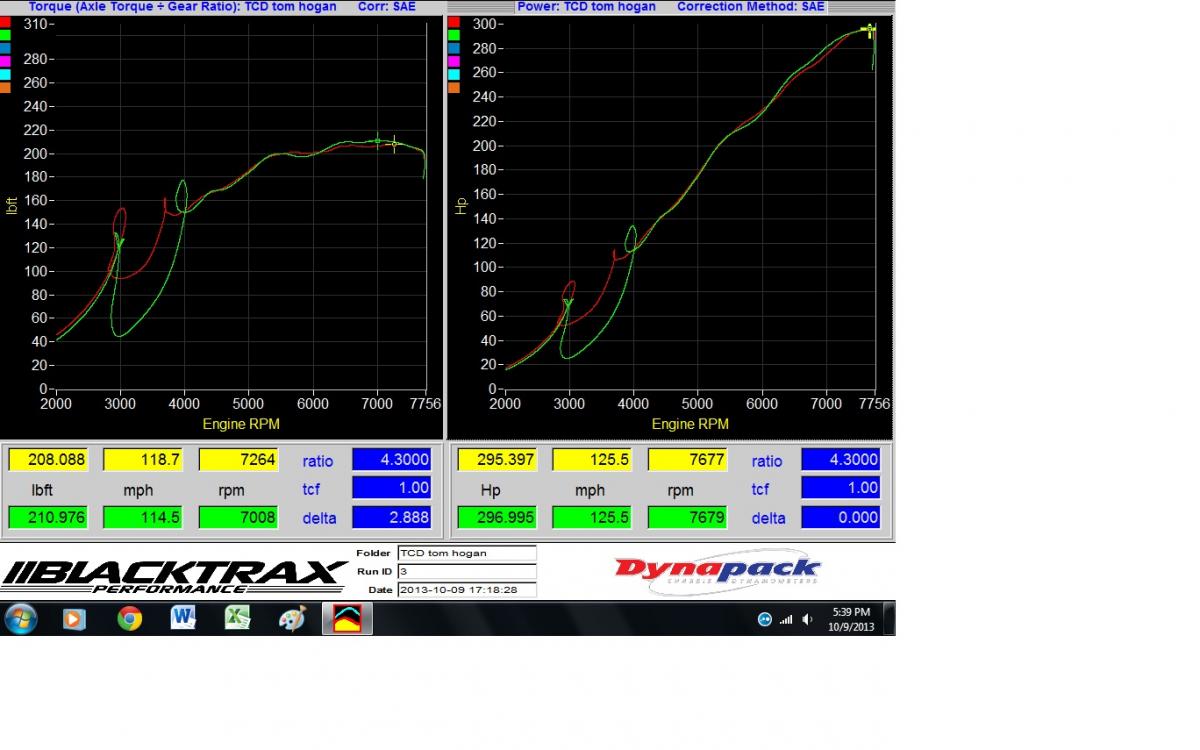This screenshot has height=750, width=1200.
Task: Click the Windows Start button
Action: pyautogui.click(x=21, y=619)
